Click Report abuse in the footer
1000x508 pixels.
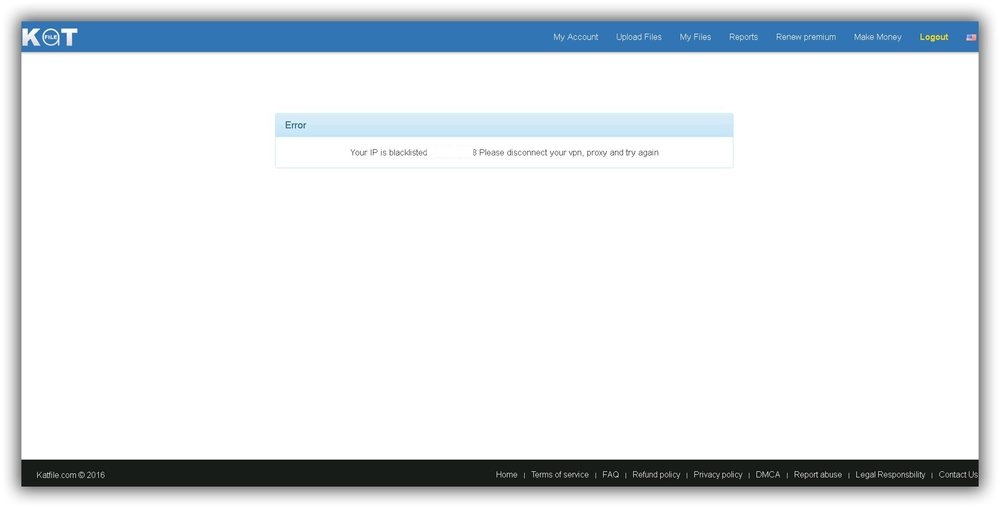[817, 475]
